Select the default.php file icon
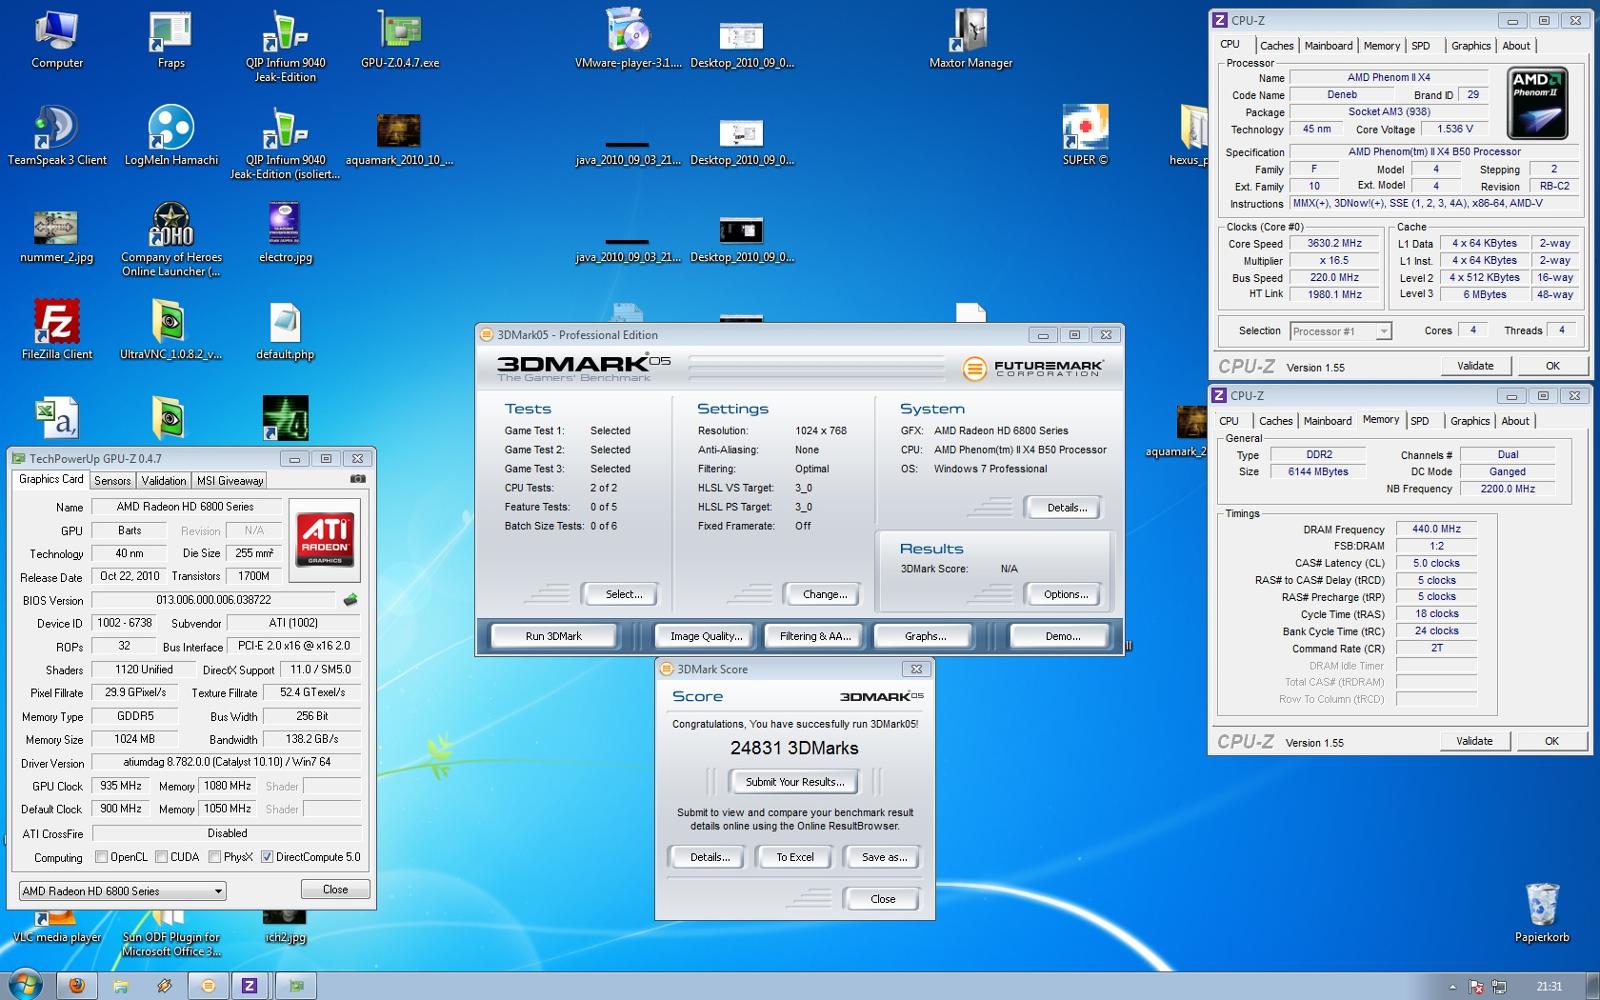This screenshot has height=1000, width=1600. pyautogui.click(x=285, y=330)
